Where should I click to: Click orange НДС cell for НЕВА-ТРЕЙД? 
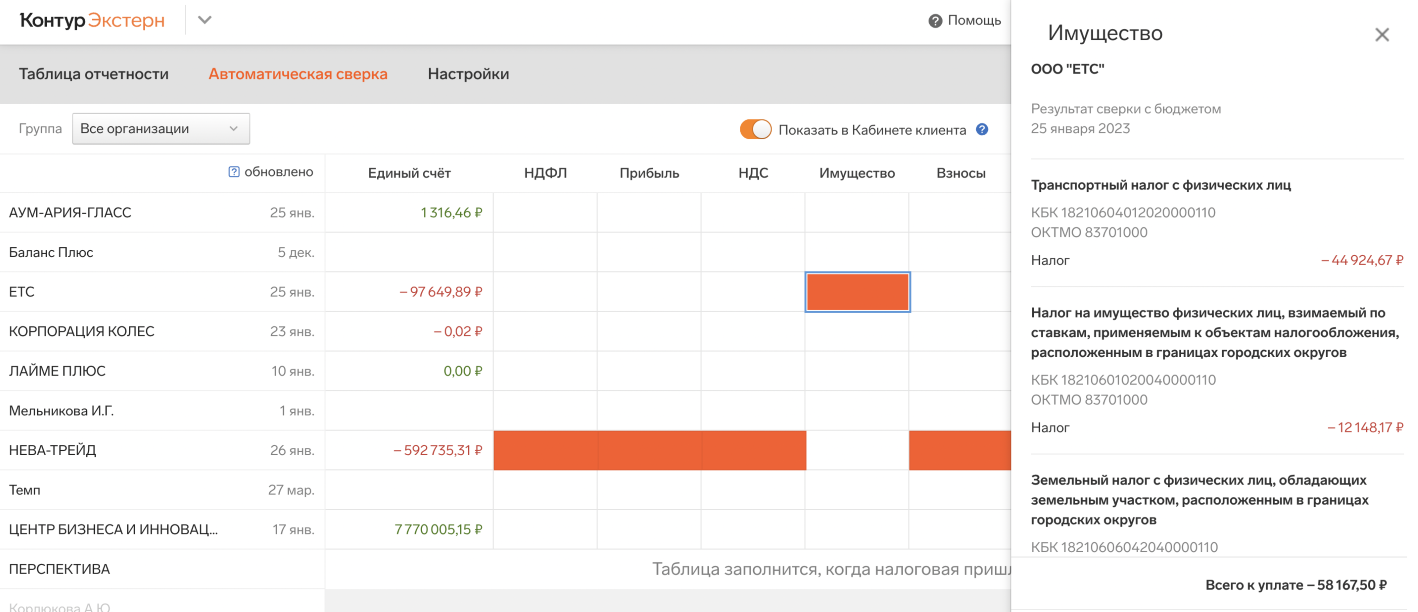[753, 450]
